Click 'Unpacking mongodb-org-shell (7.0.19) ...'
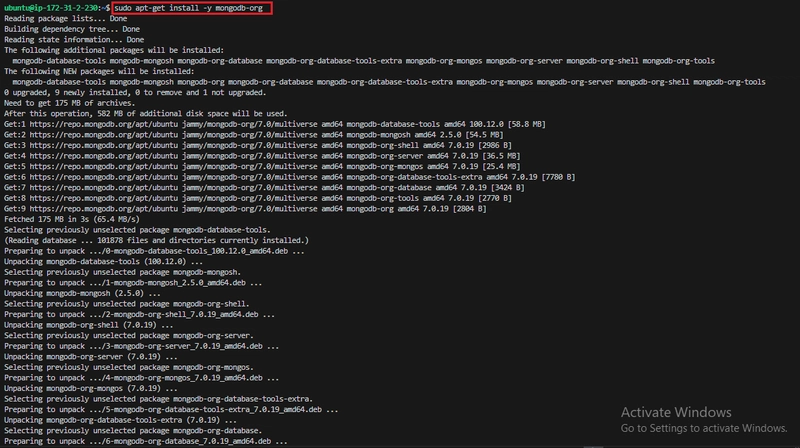This screenshot has height=448, width=800. (89, 325)
